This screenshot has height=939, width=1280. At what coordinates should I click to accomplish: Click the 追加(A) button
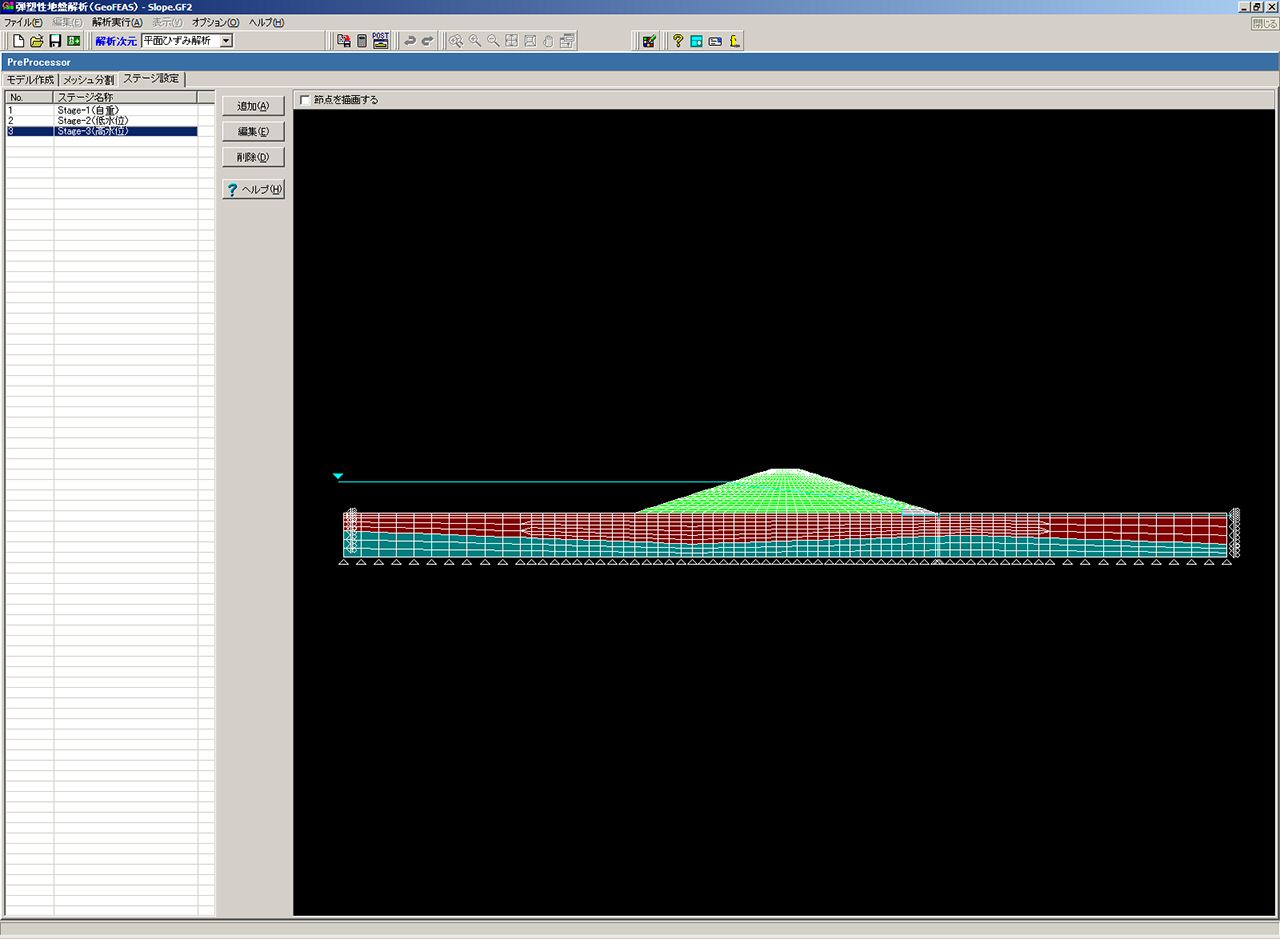tap(253, 106)
